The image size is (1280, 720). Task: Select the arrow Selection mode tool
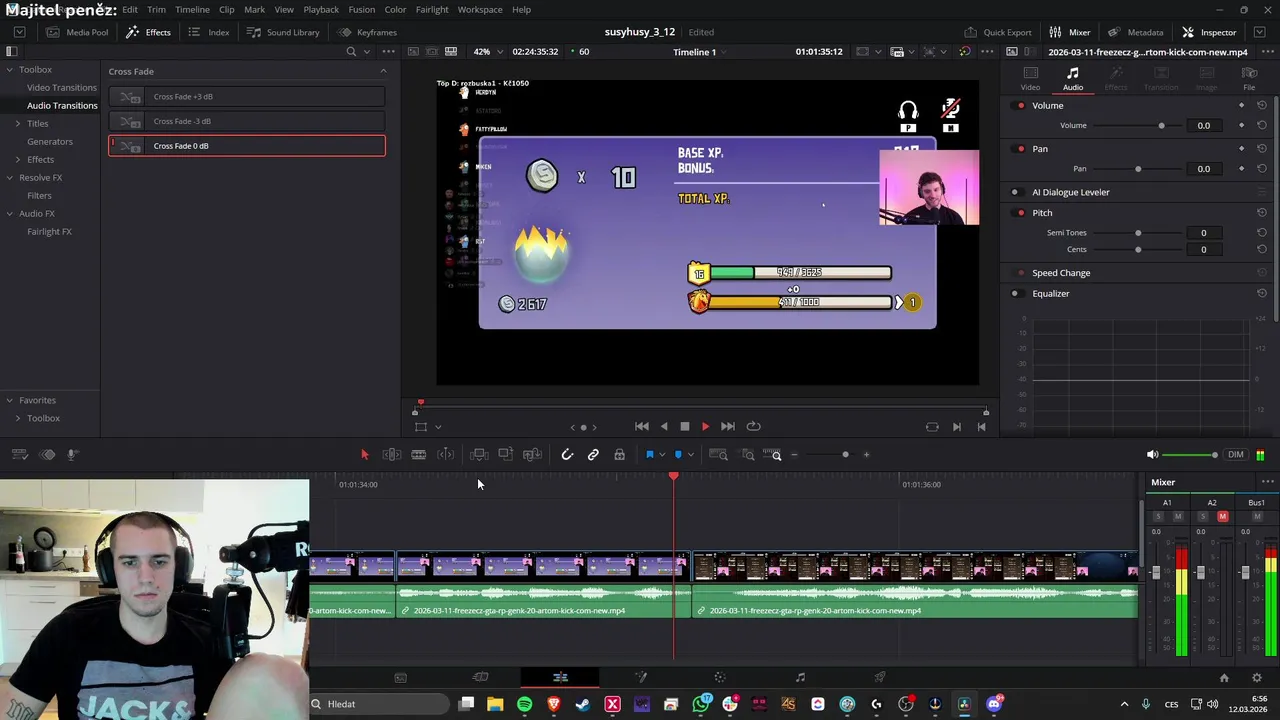[x=364, y=455]
